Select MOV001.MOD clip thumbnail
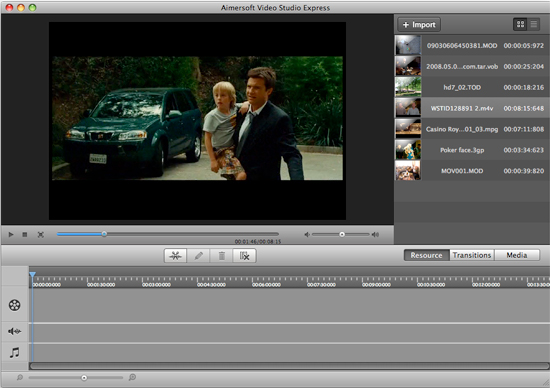Screen dimensions: 550x388 (x=408, y=170)
